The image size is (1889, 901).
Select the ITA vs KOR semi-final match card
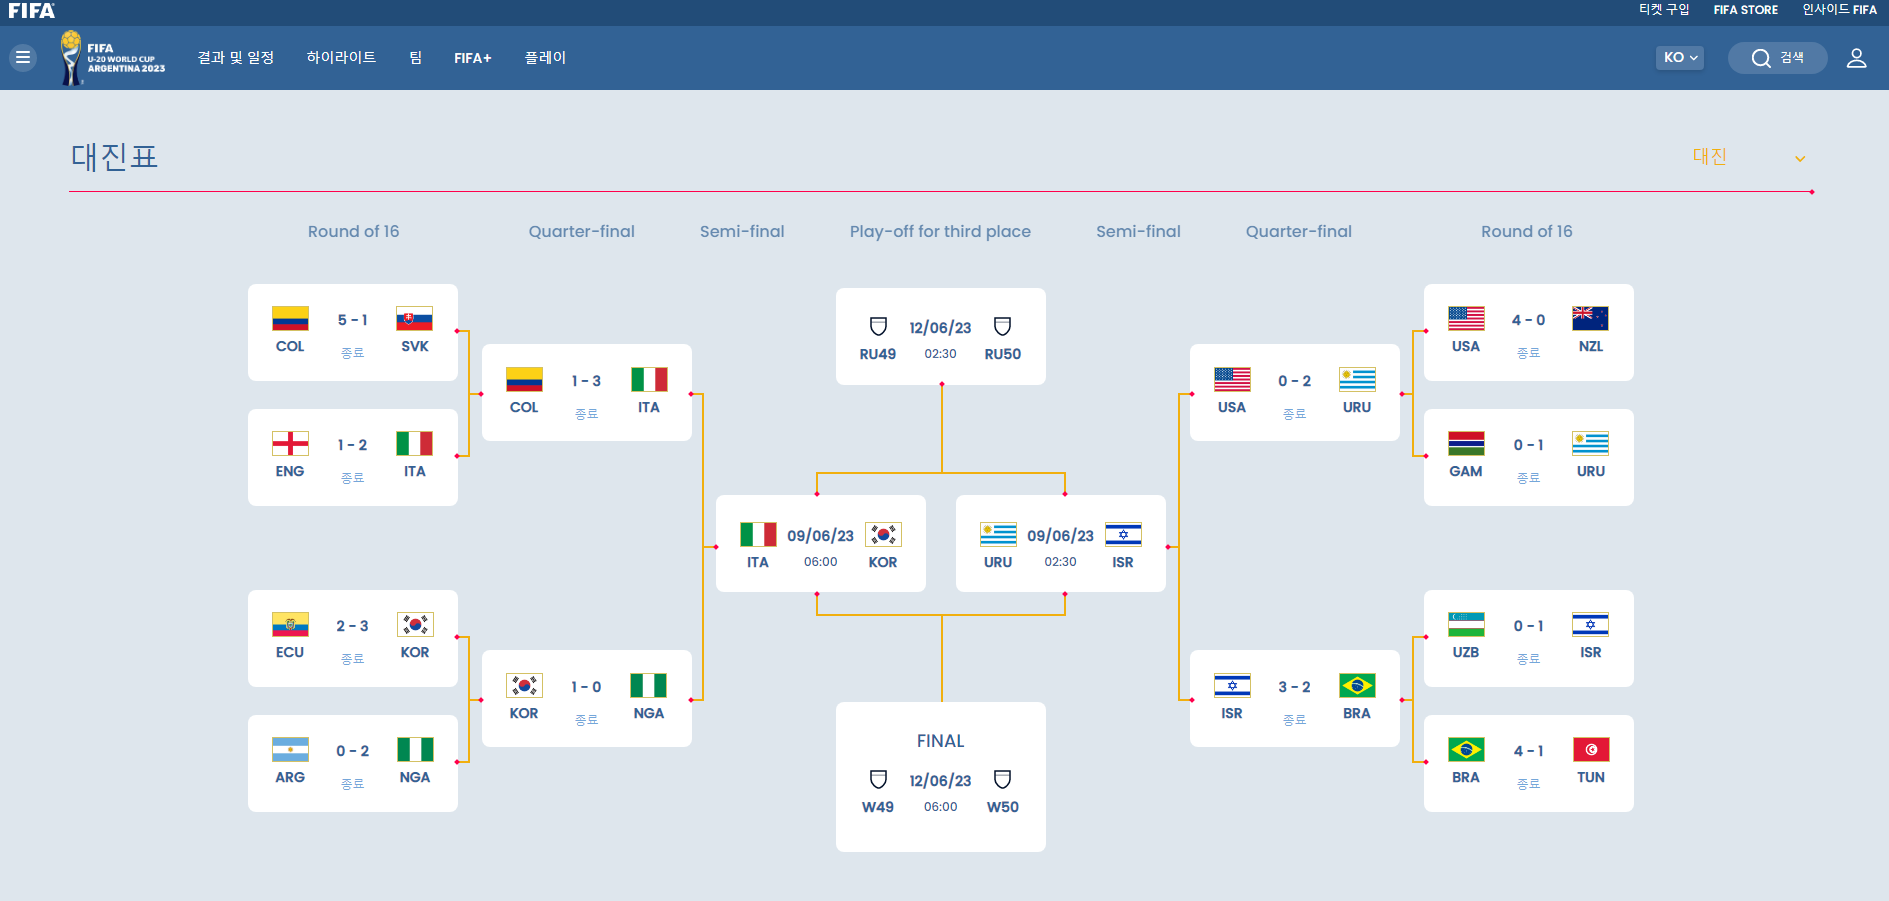tap(820, 543)
